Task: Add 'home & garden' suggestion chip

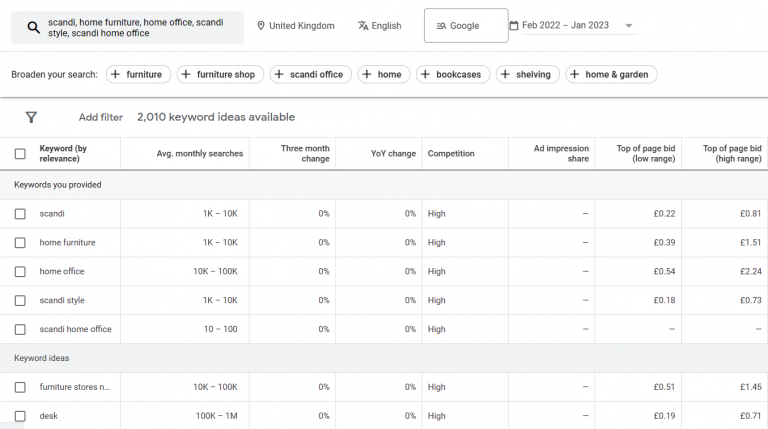Action: point(611,74)
